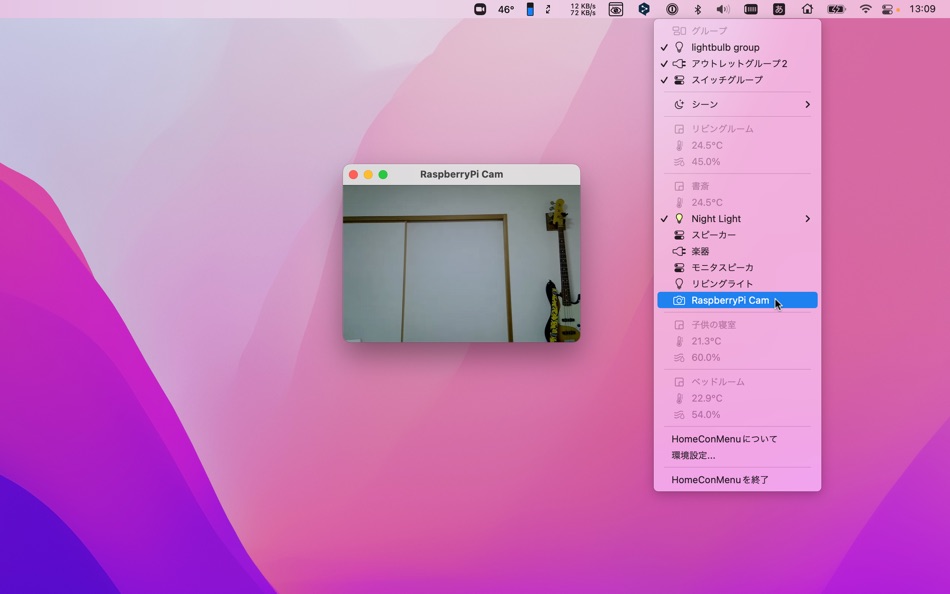The image size is (950, 594).
Task: Click the Zoom camera menu bar icon
Action: (480, 9)
